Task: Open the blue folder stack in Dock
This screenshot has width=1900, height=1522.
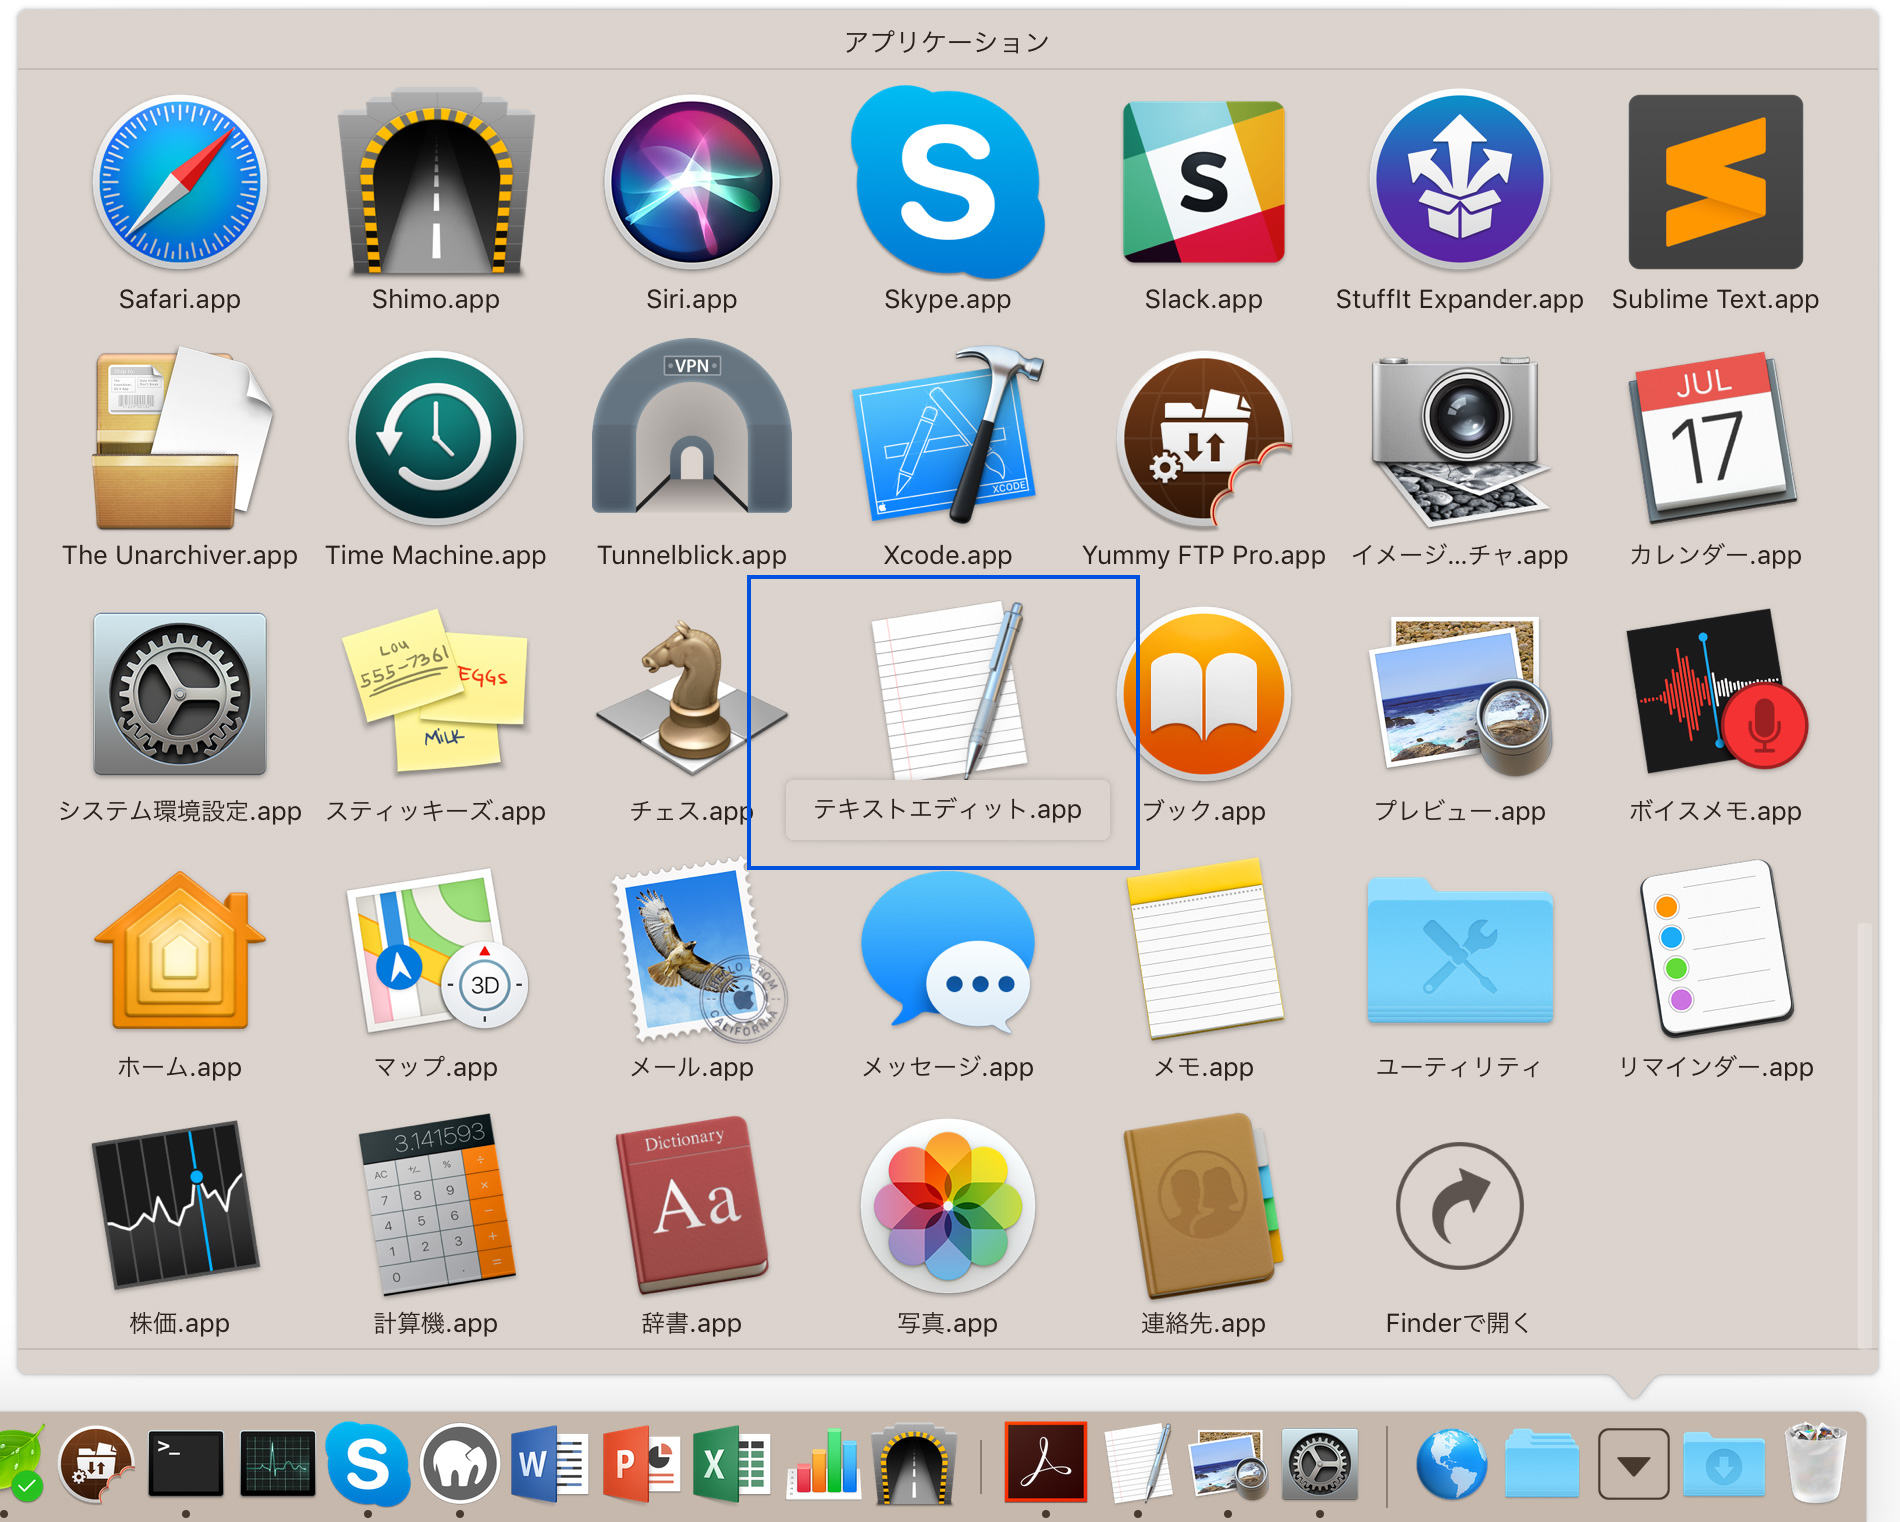Action: 1542,1464
